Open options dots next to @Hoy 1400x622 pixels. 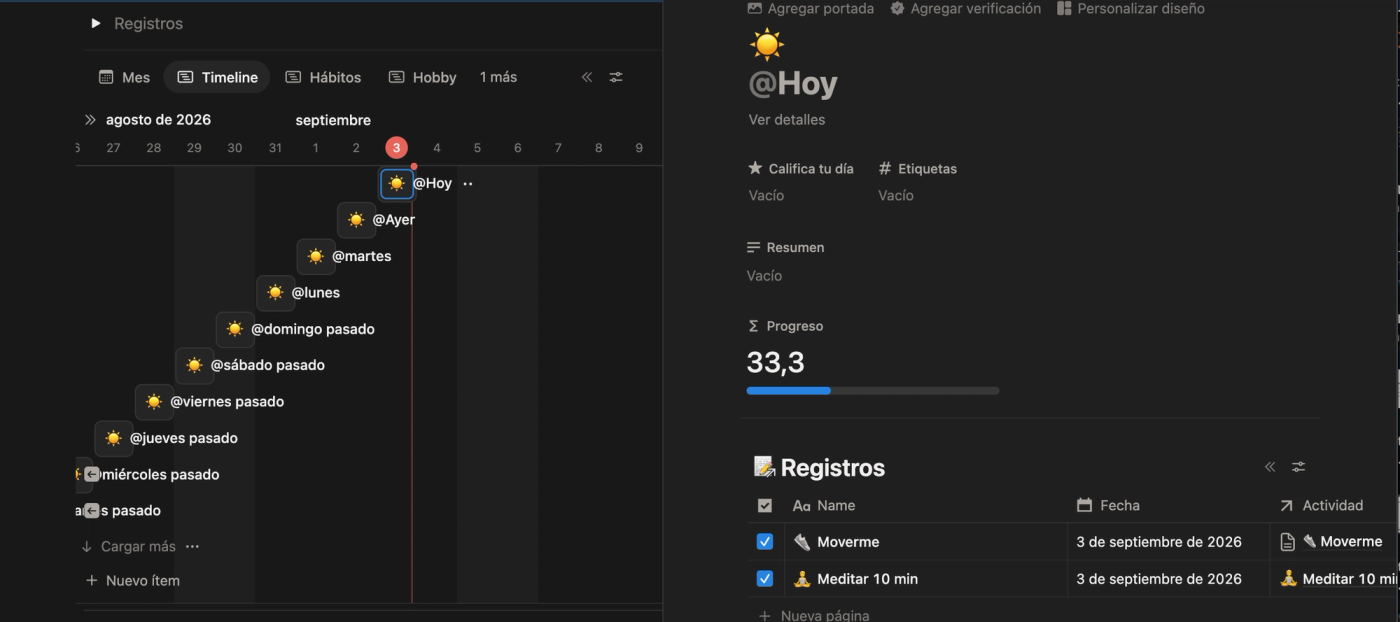[467, 184]
